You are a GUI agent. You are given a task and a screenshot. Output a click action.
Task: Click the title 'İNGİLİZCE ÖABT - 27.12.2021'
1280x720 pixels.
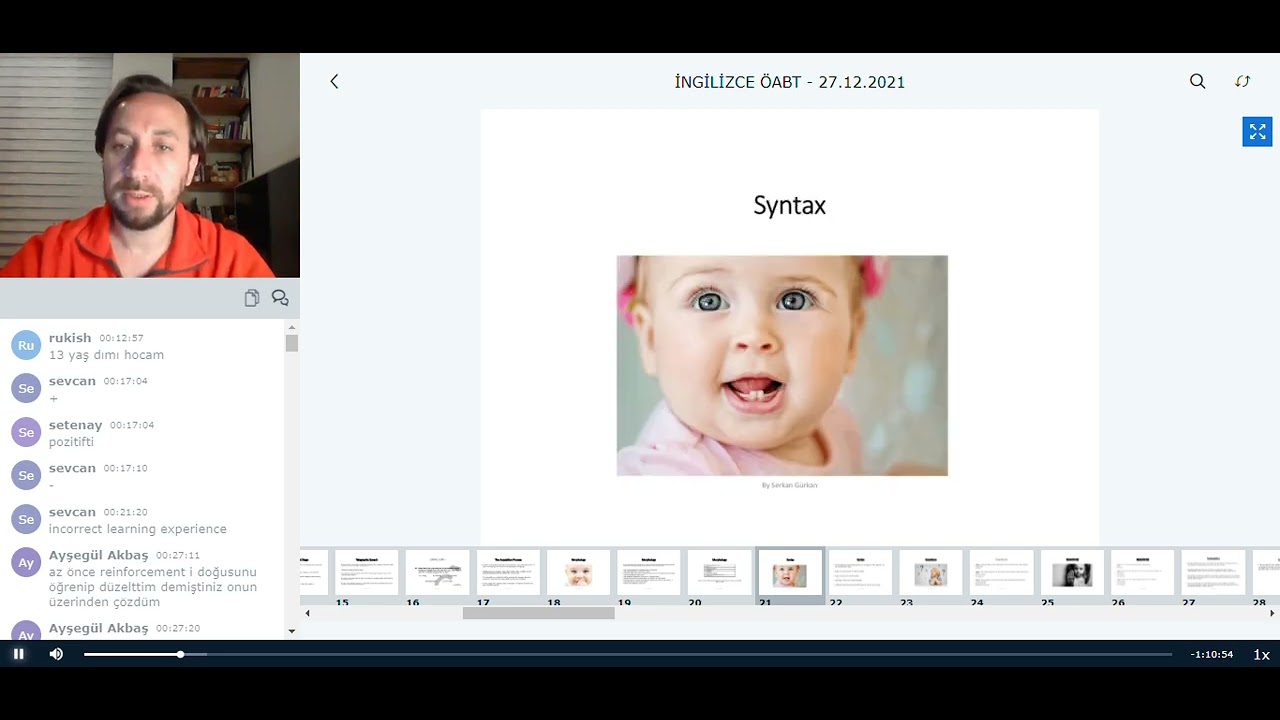(x=790, y=82)
